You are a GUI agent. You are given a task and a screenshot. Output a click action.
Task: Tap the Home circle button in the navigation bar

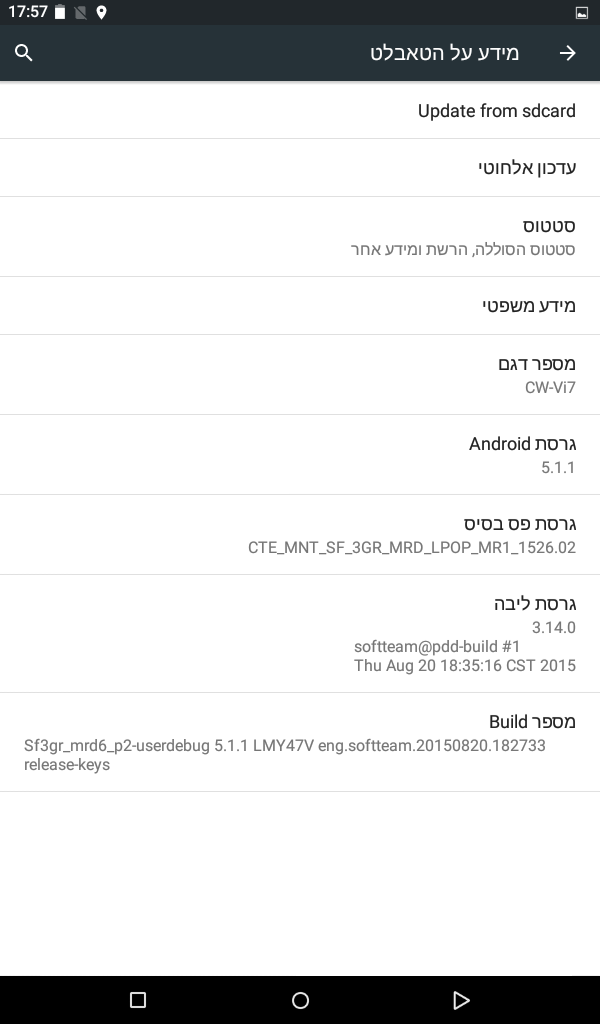tap(300, 999)
